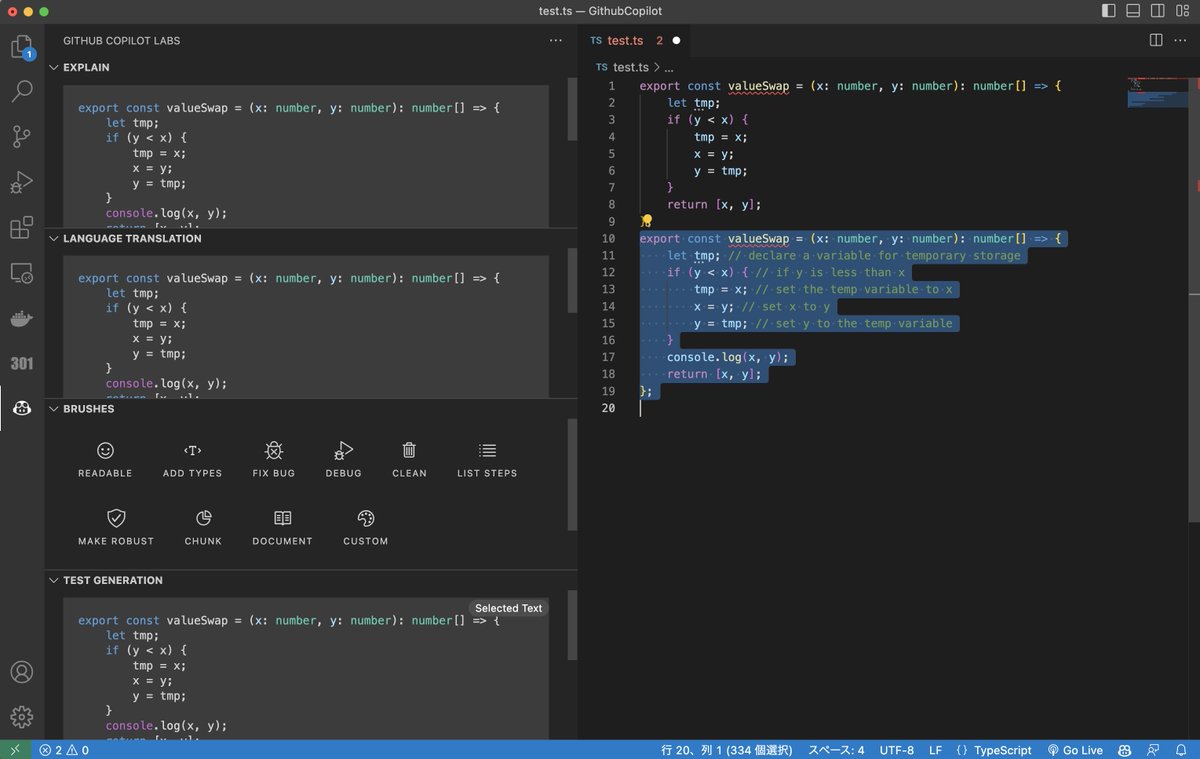Click the Explain panel vertical scrollbar
This screenshot has width=1200, height=759.
tap(573, 109)
